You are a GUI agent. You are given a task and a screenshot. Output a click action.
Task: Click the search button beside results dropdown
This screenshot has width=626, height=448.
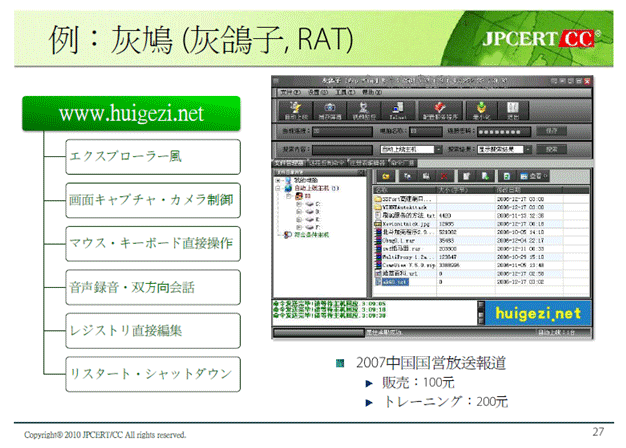click(x=551, y=149)
